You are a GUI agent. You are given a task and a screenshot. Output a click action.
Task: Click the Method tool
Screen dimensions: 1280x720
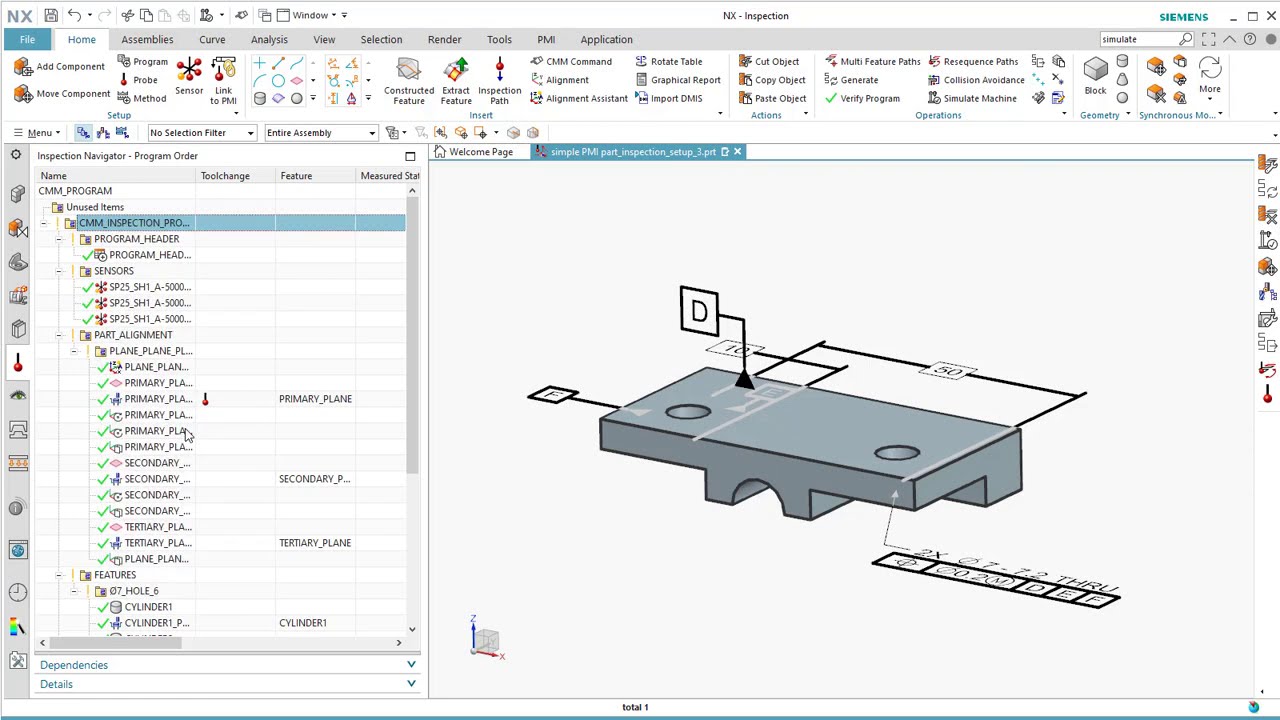click(141, 98)
